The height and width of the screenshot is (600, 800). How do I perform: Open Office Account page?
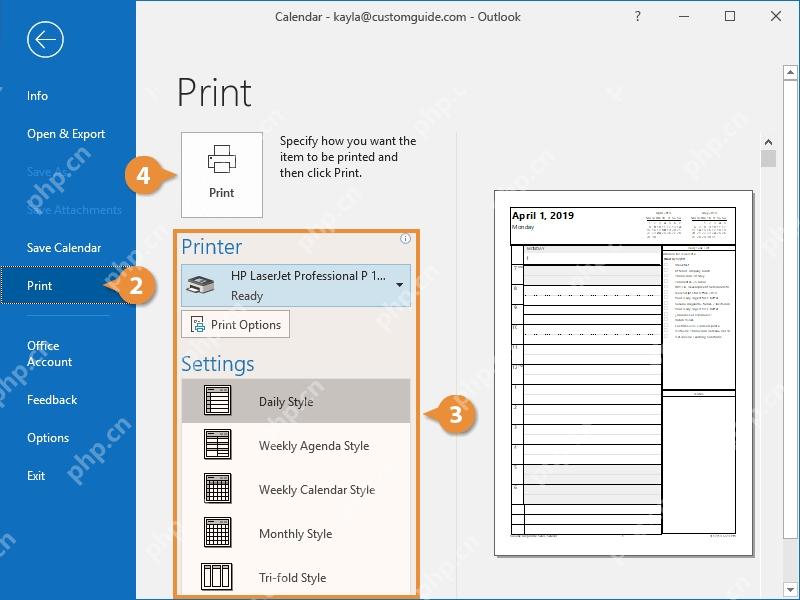coord(49,354)
